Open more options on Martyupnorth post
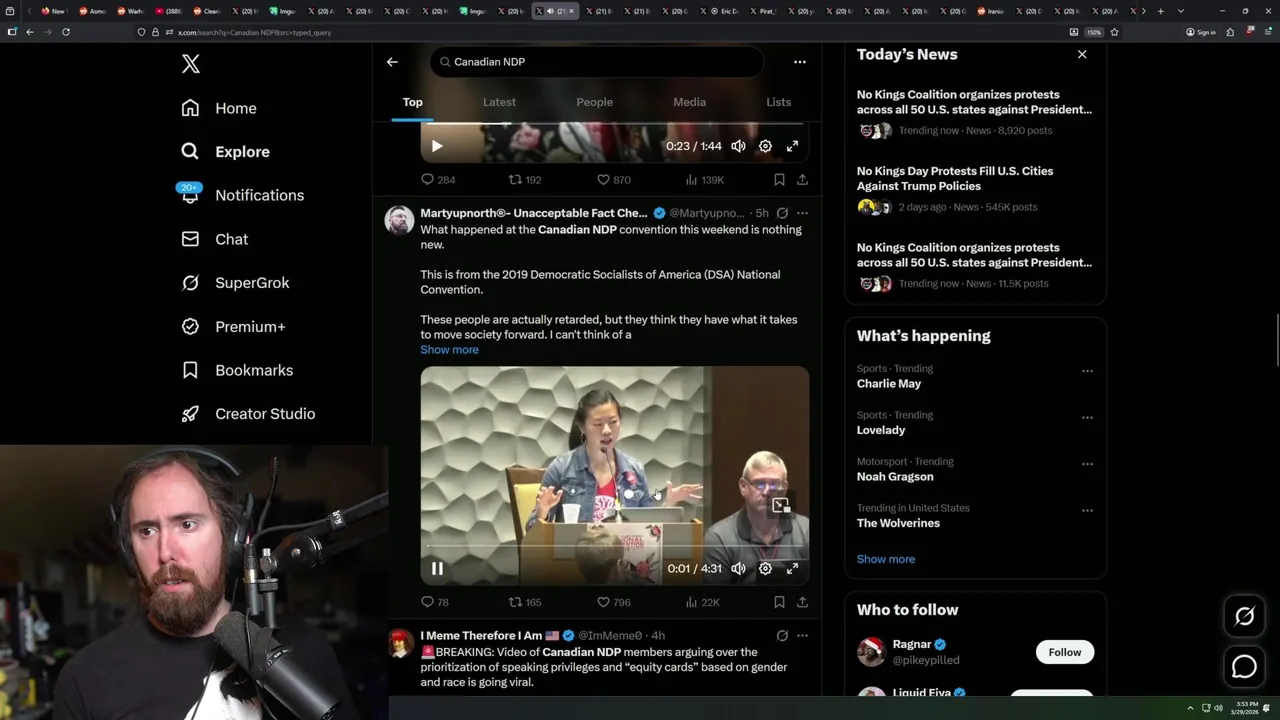Image resolution: width=1280 pixels, height=720 pixels. click(802, 213)
